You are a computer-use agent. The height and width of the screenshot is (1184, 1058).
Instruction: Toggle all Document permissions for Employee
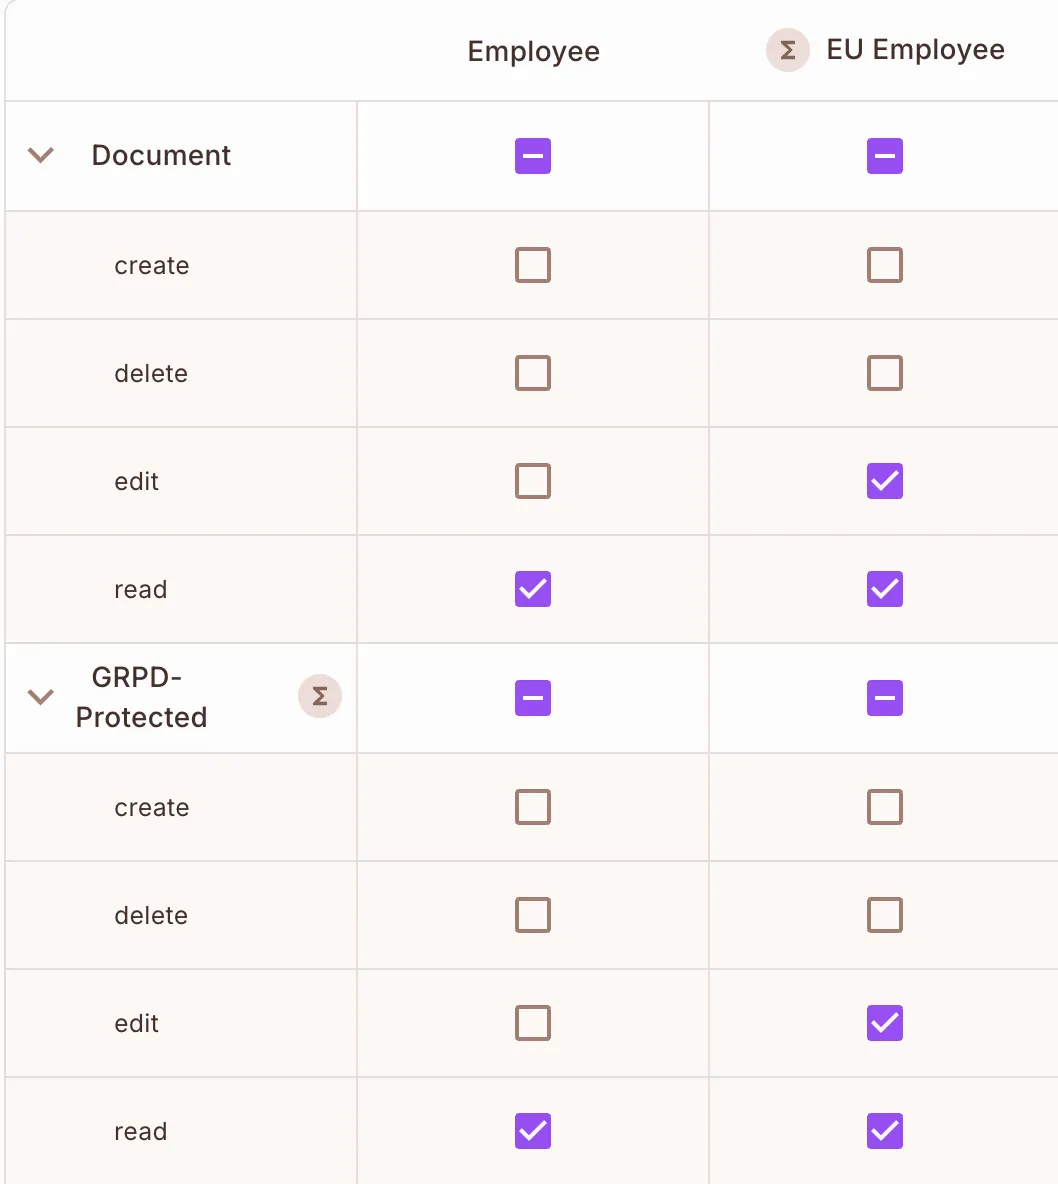pos(533,156)
